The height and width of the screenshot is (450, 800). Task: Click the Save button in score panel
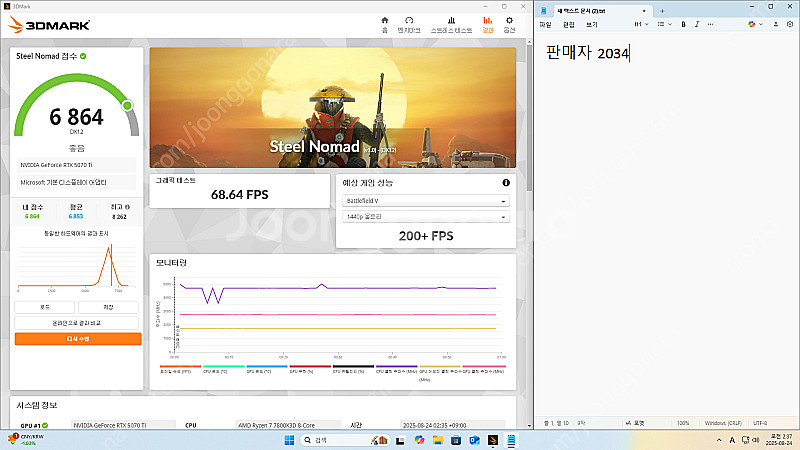coord(108,307)
